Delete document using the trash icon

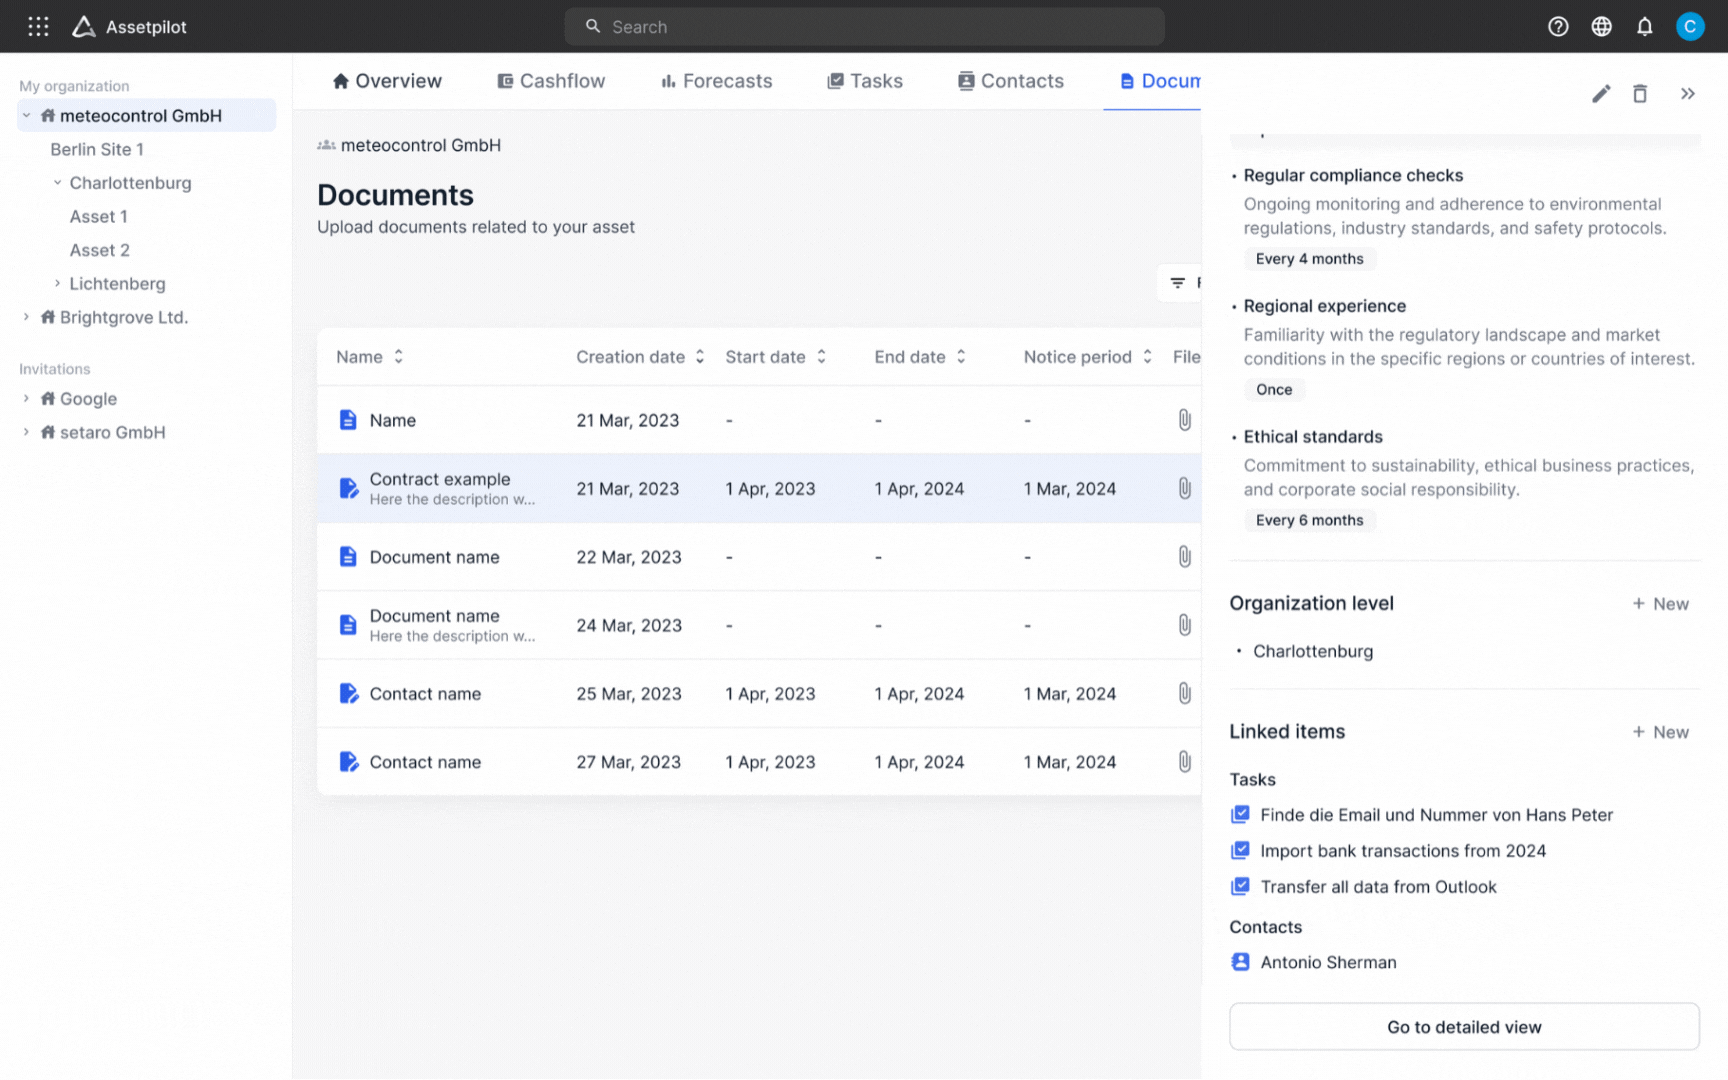click(x=1640, y=94)
